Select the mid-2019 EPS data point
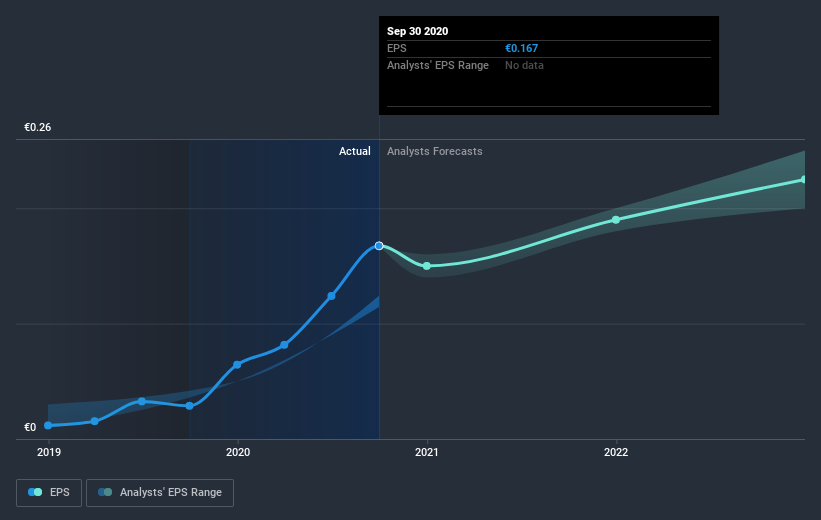821x520 pixels. (142, 401)
